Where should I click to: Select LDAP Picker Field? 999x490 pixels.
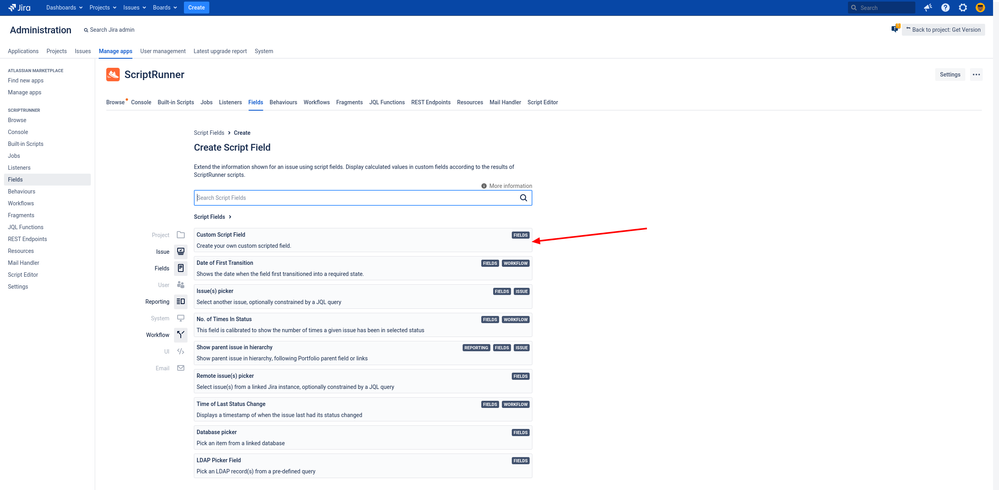pyautogui.click(x=363, y=465)
